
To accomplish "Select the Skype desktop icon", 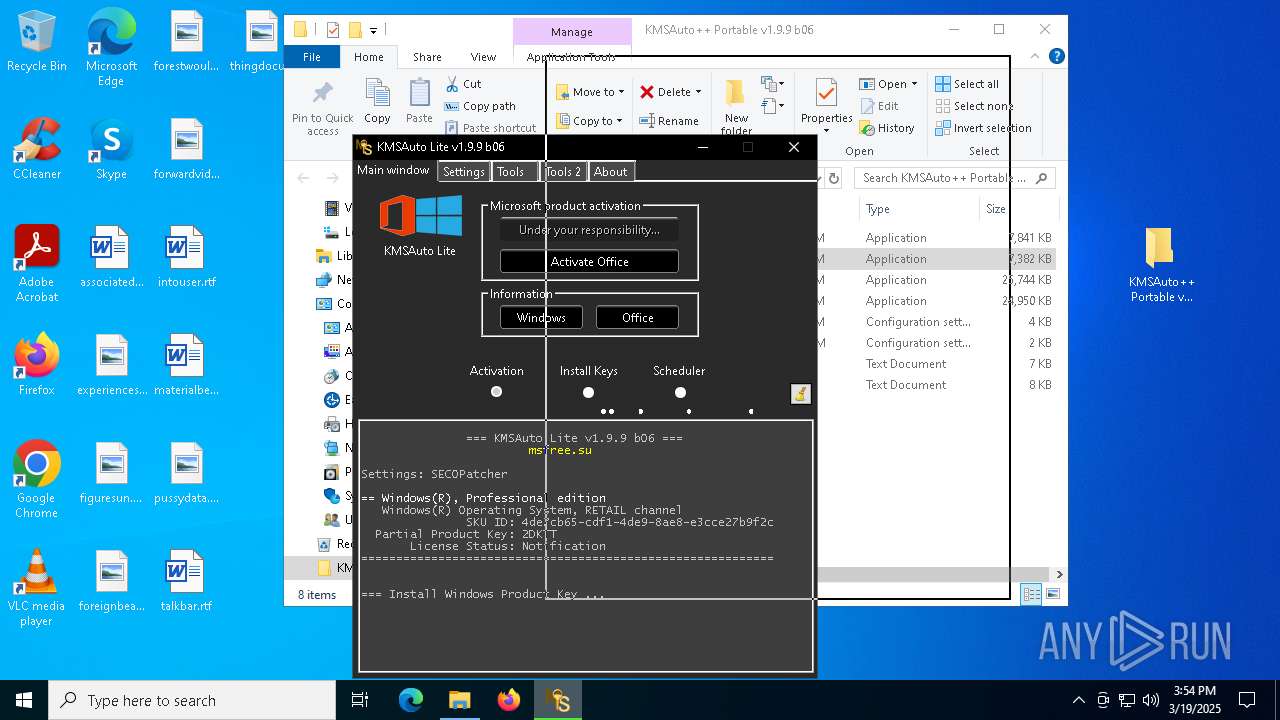I will (x=111, y=150).
